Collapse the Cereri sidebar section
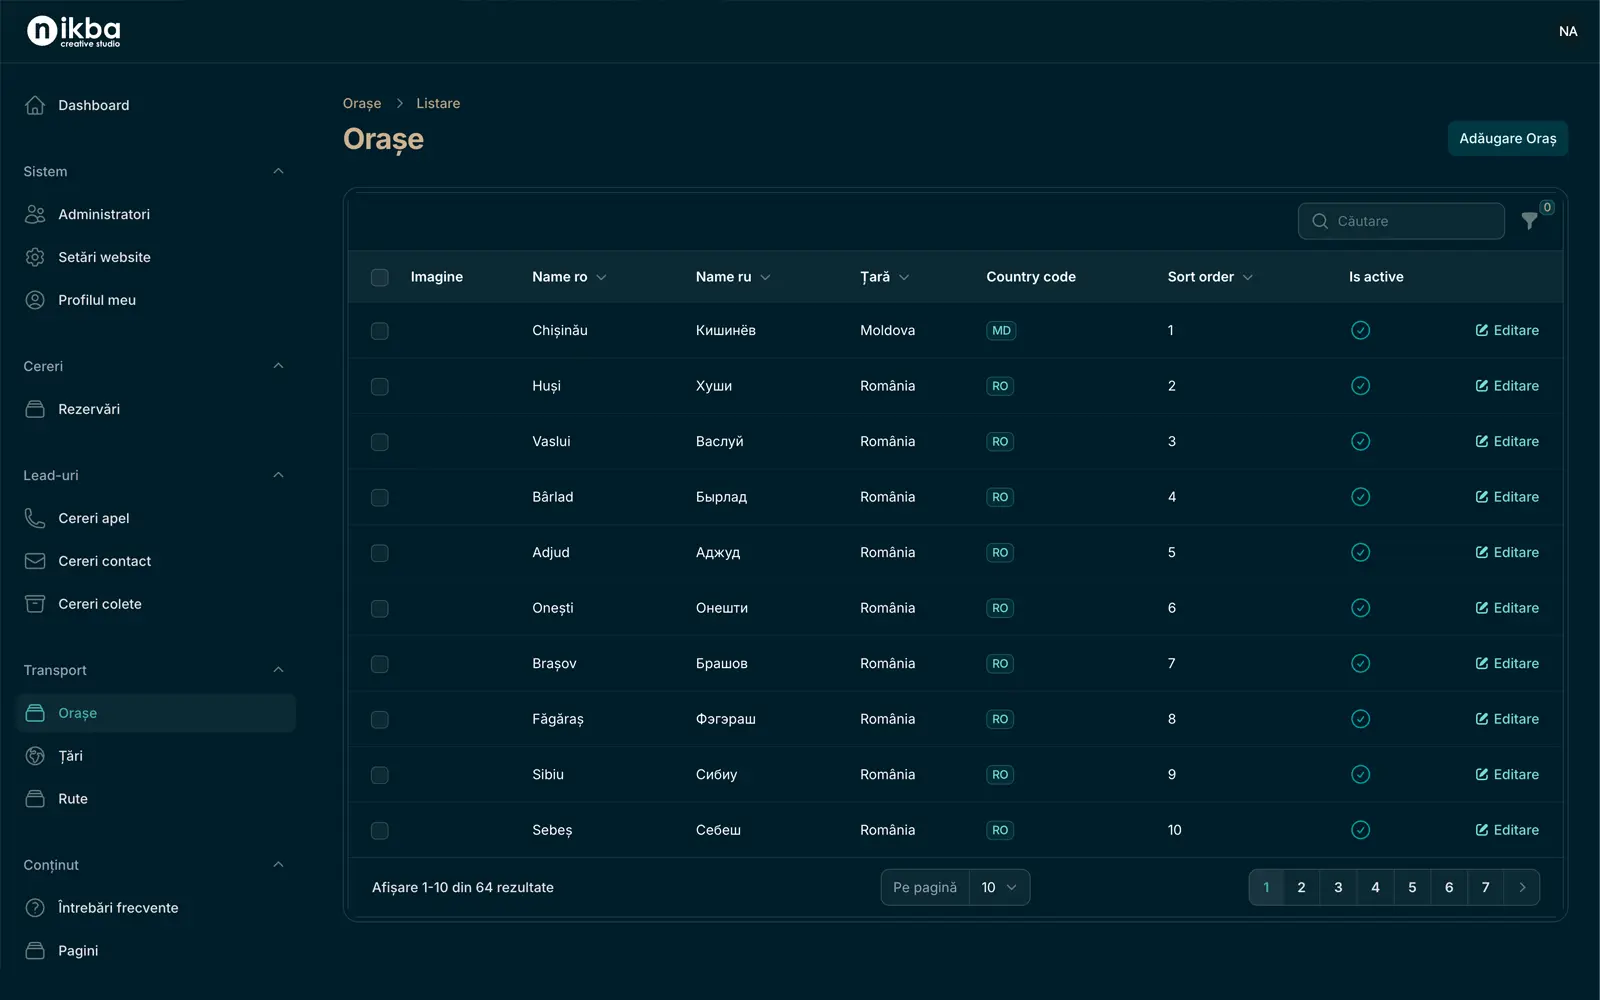The image size is (1600, 1000). tap(279, 366)
